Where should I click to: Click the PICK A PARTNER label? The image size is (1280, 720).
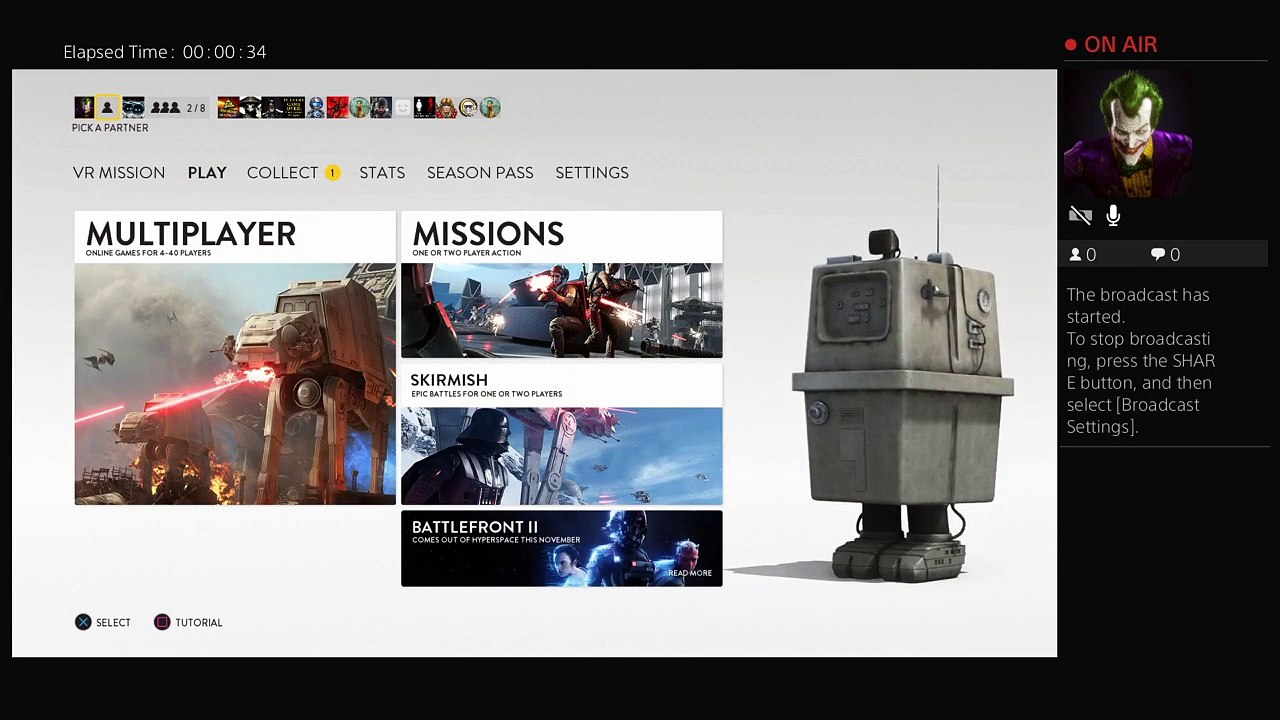pos(110,128)
